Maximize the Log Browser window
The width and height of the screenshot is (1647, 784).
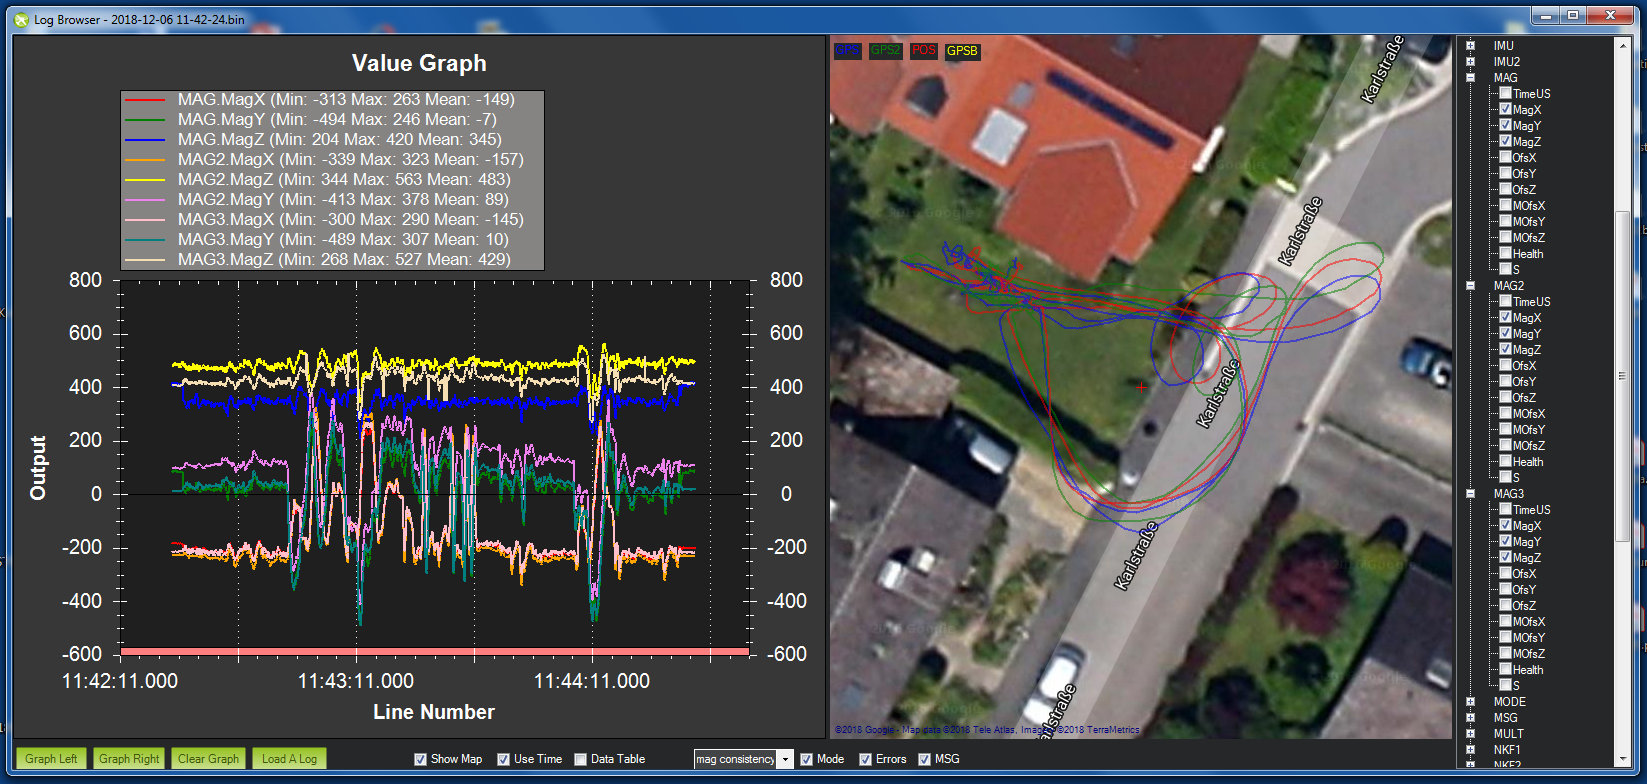(x=1573, y=16)
